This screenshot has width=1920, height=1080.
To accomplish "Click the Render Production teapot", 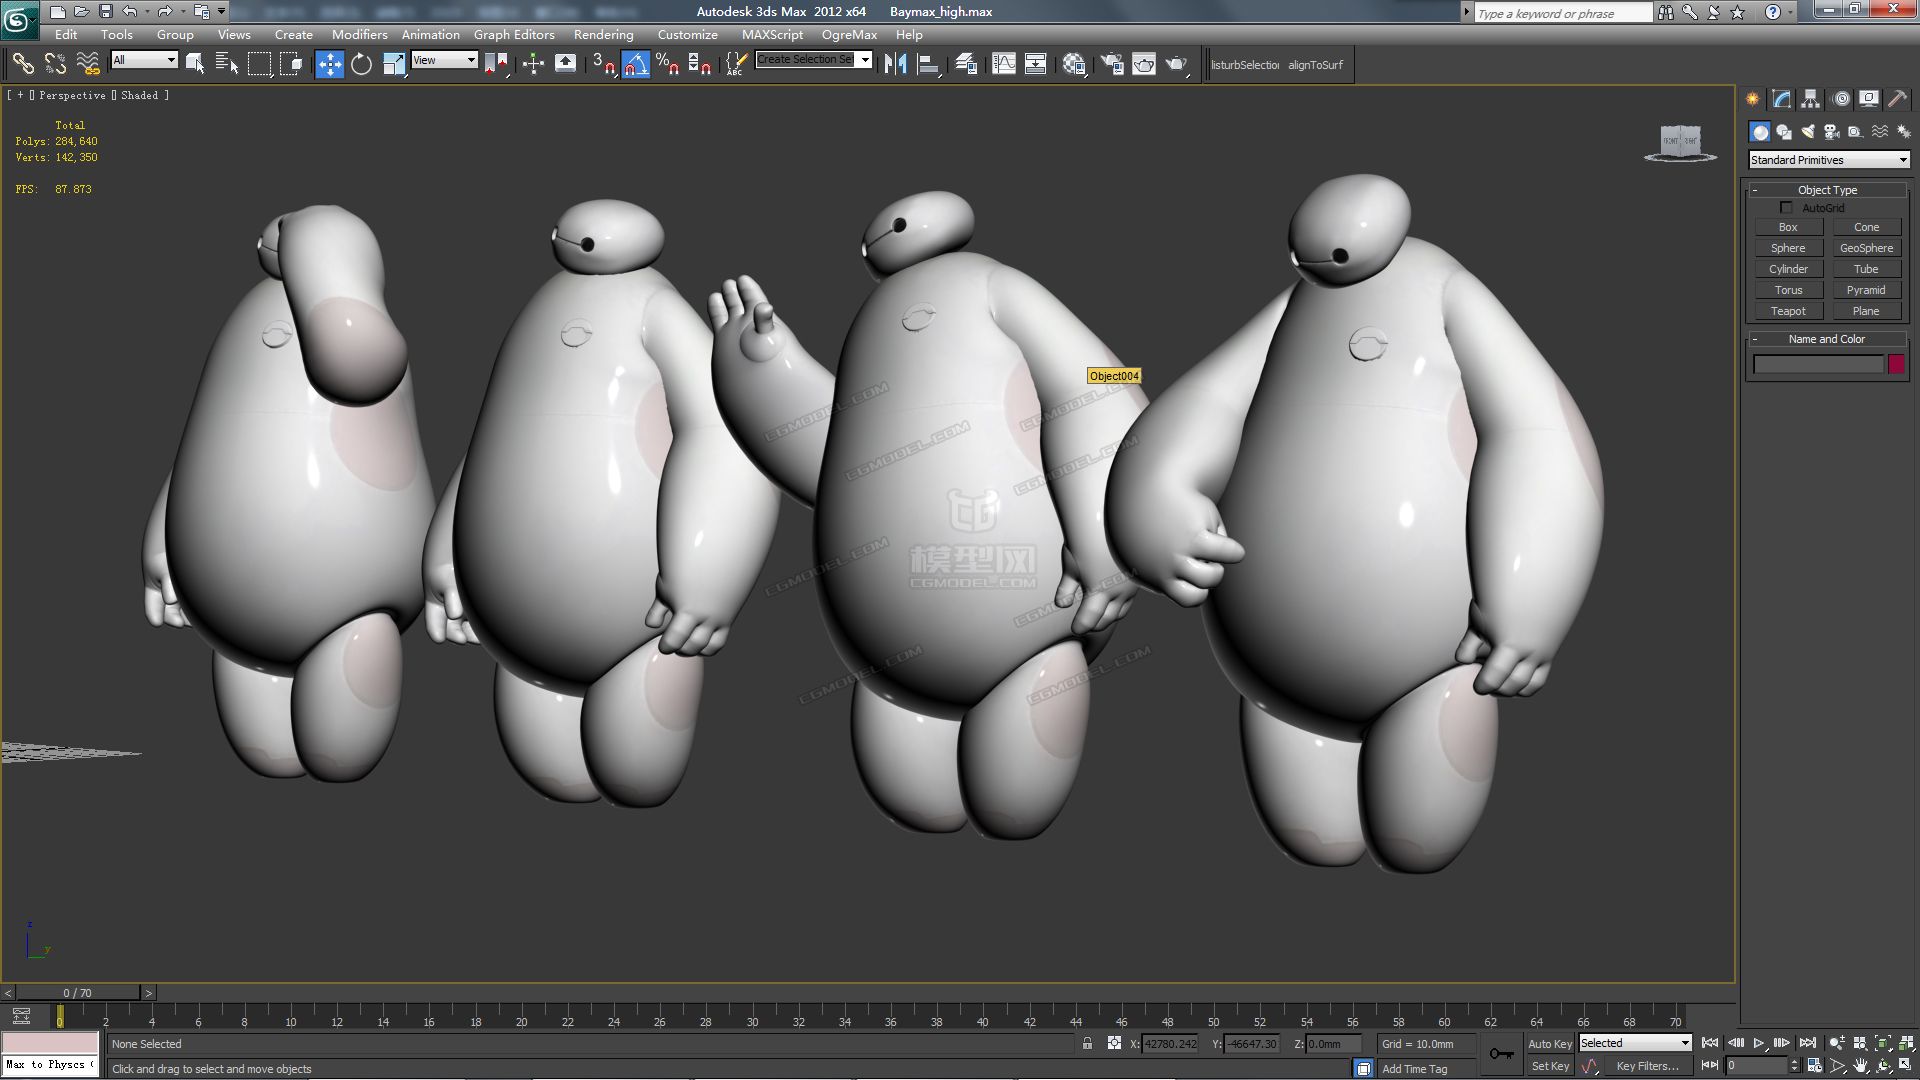I will (1176, 64).
